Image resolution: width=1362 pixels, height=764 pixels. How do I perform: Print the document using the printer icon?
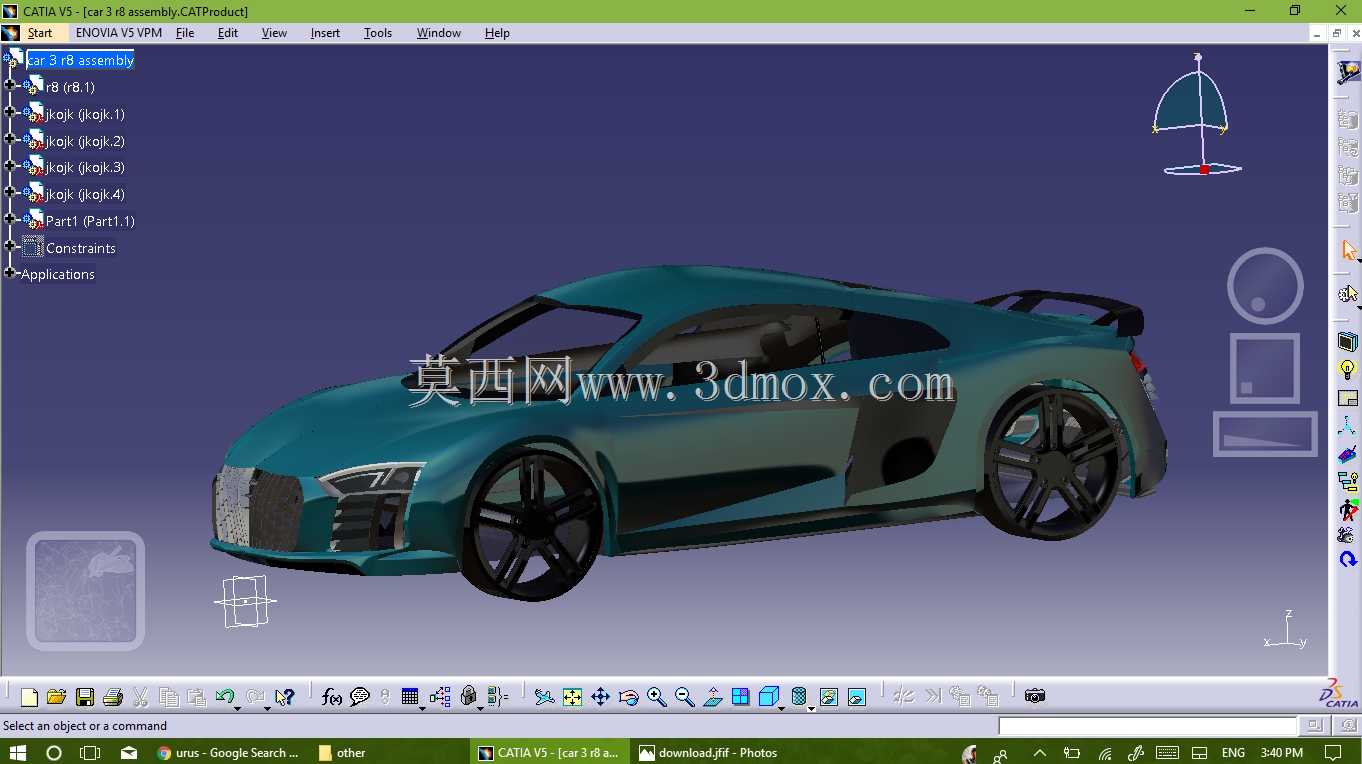tap(113, 697)
